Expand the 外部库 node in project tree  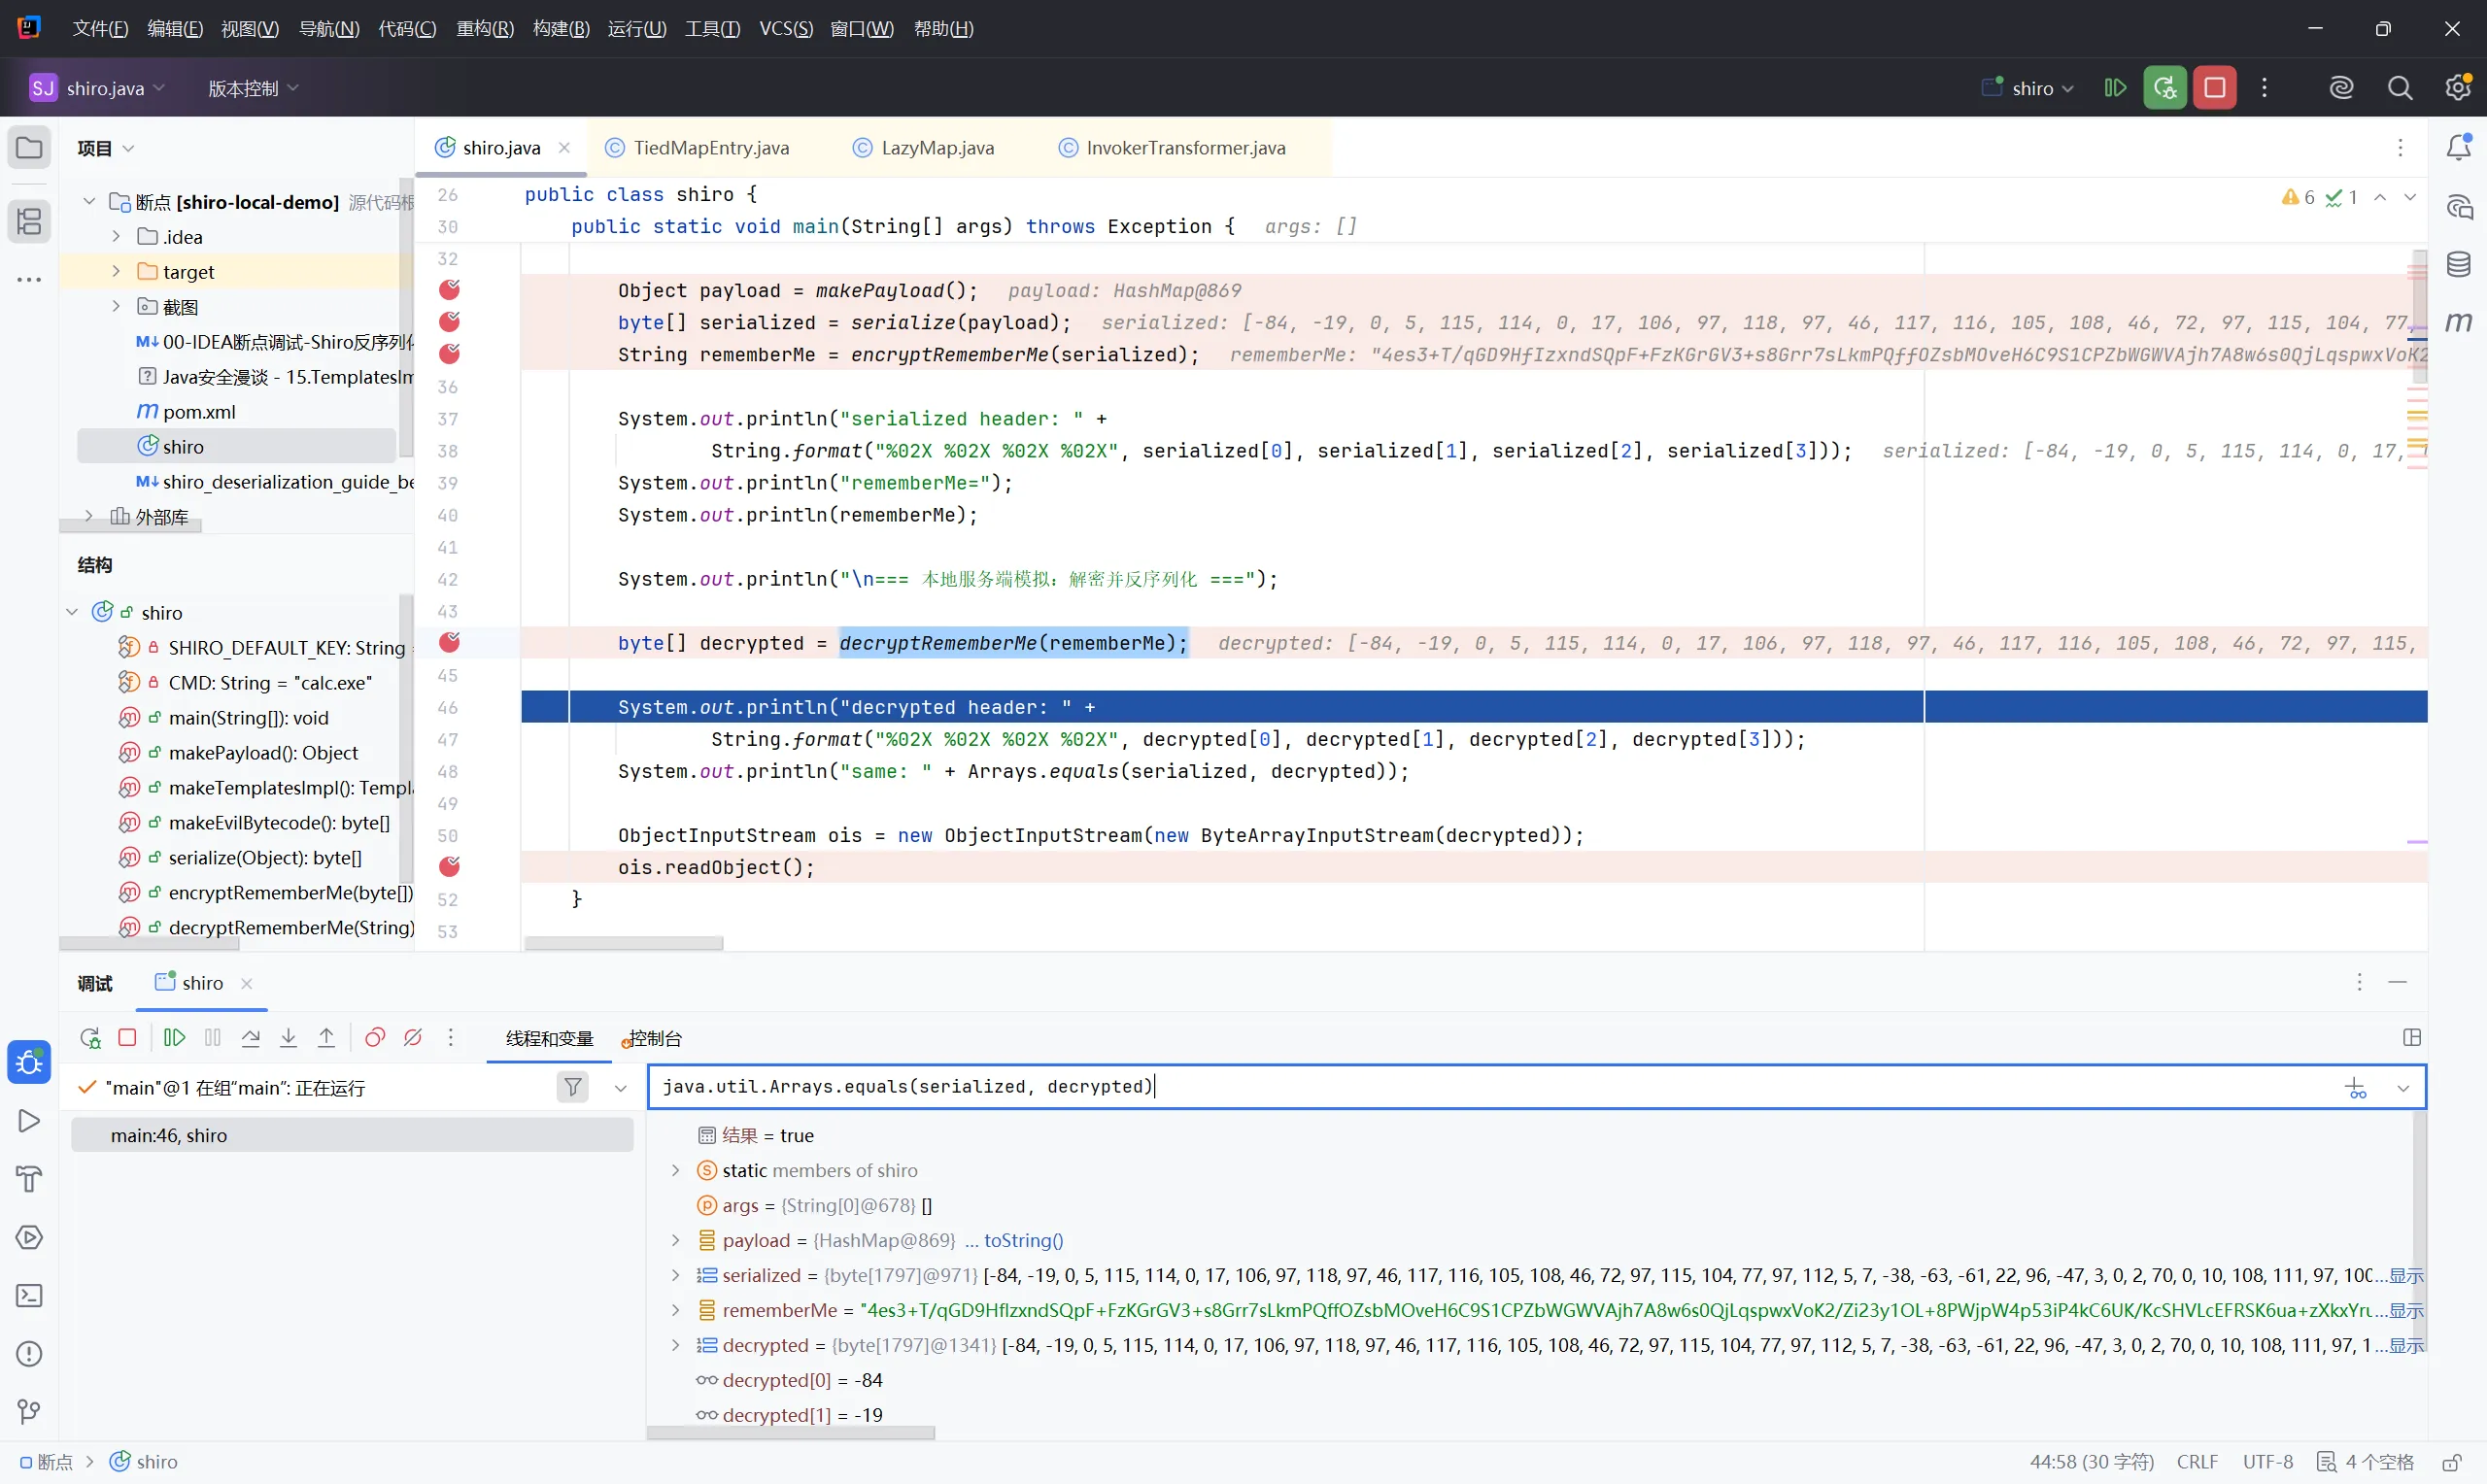pyautogui.click(x=89, y=516)
